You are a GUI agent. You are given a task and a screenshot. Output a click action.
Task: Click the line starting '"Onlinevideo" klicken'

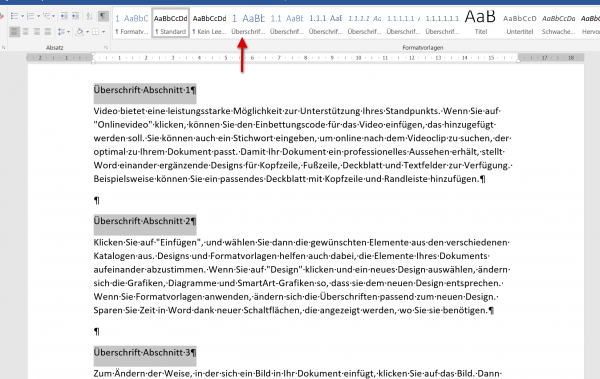tap(295, 125)
